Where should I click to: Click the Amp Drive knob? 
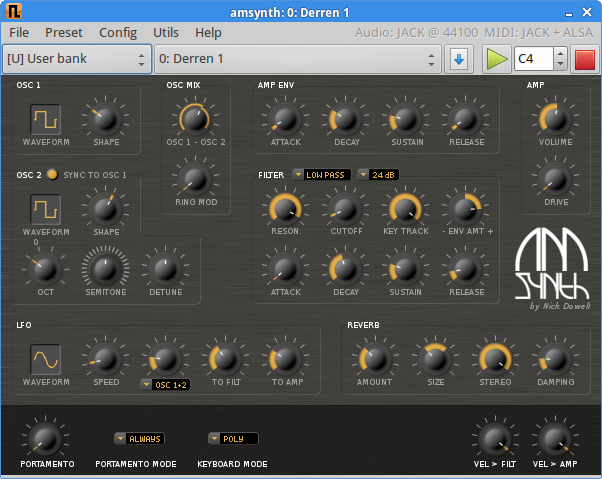(555, 179)
